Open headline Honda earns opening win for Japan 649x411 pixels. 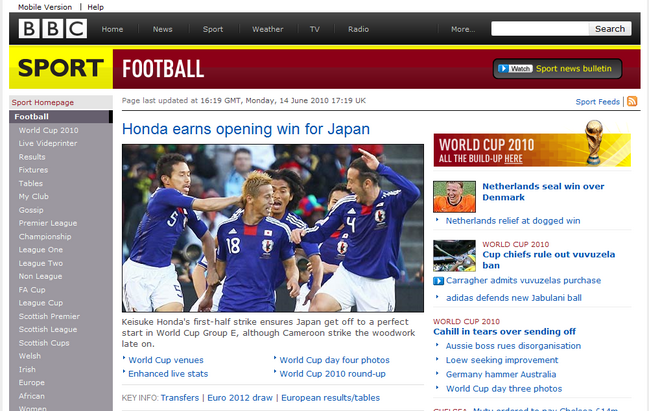[246, 129]
